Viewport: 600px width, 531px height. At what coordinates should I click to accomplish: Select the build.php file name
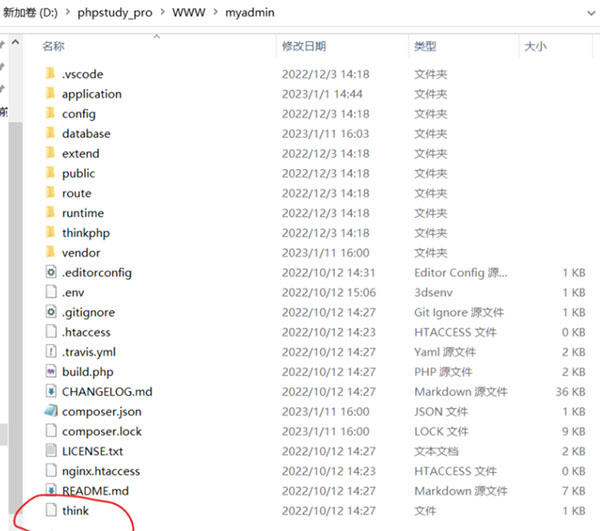(88, 372)
